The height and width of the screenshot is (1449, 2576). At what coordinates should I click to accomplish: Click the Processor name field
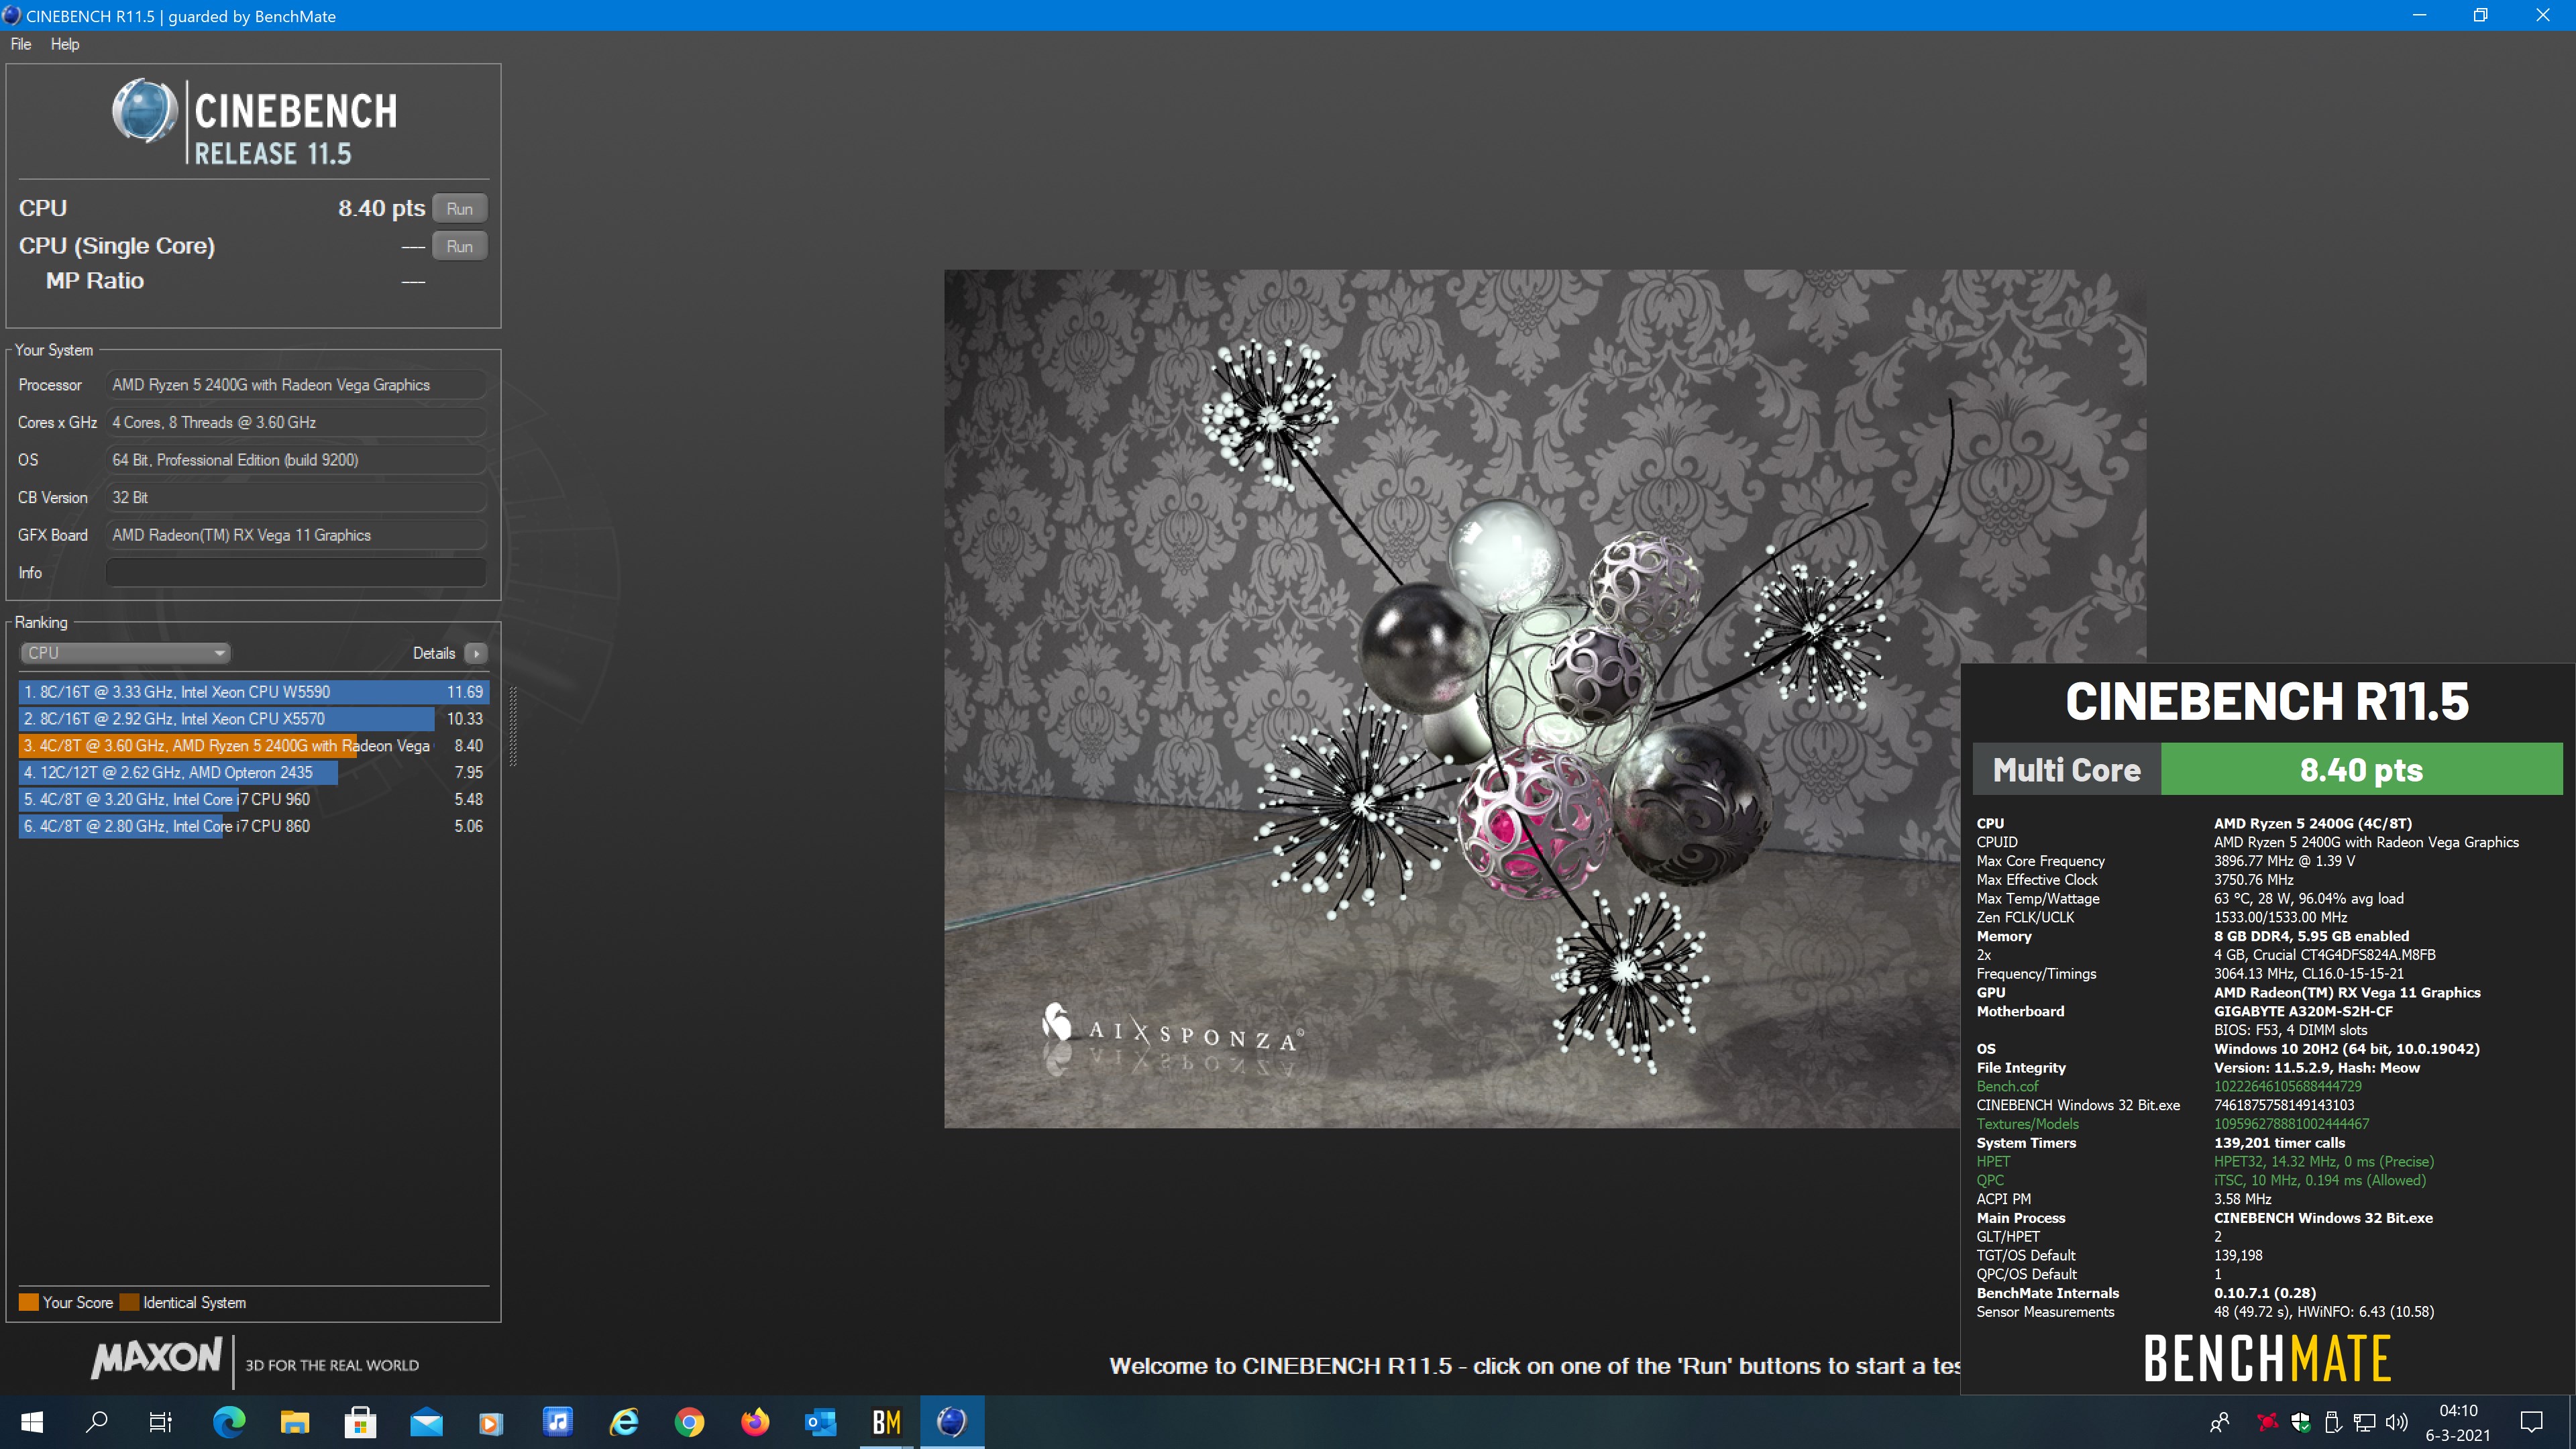296,385
